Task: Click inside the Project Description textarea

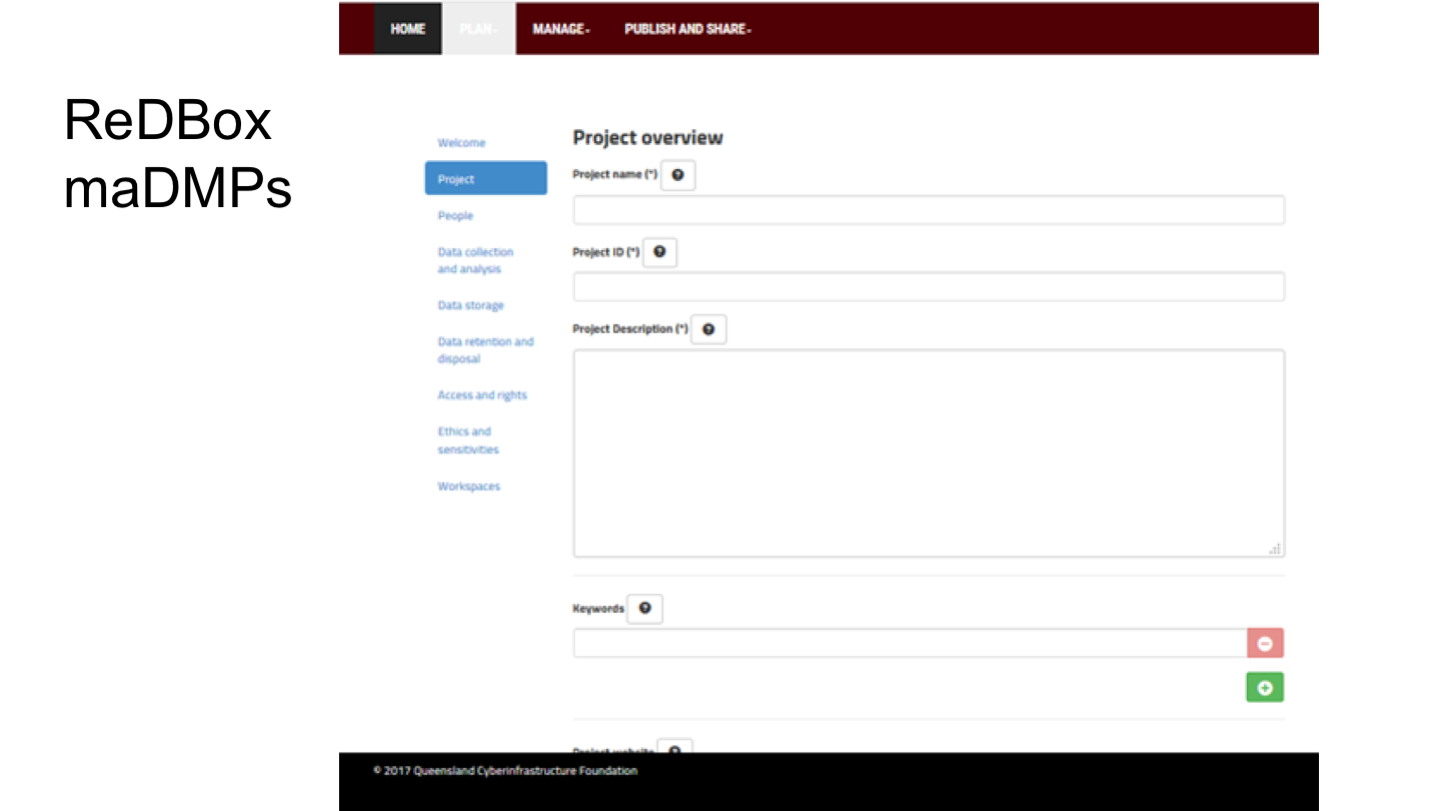Action: pyautogui.click(x=928, y=453)
